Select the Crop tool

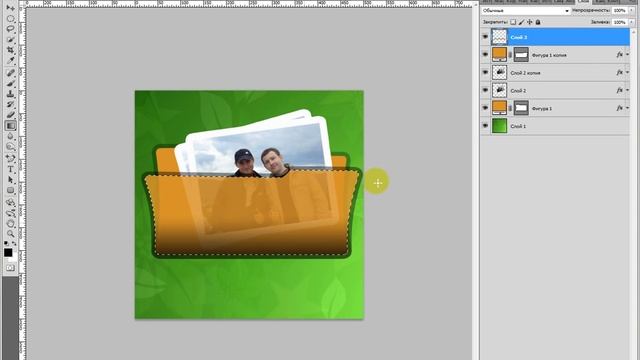pyautogui.click(x=10, y=50)
